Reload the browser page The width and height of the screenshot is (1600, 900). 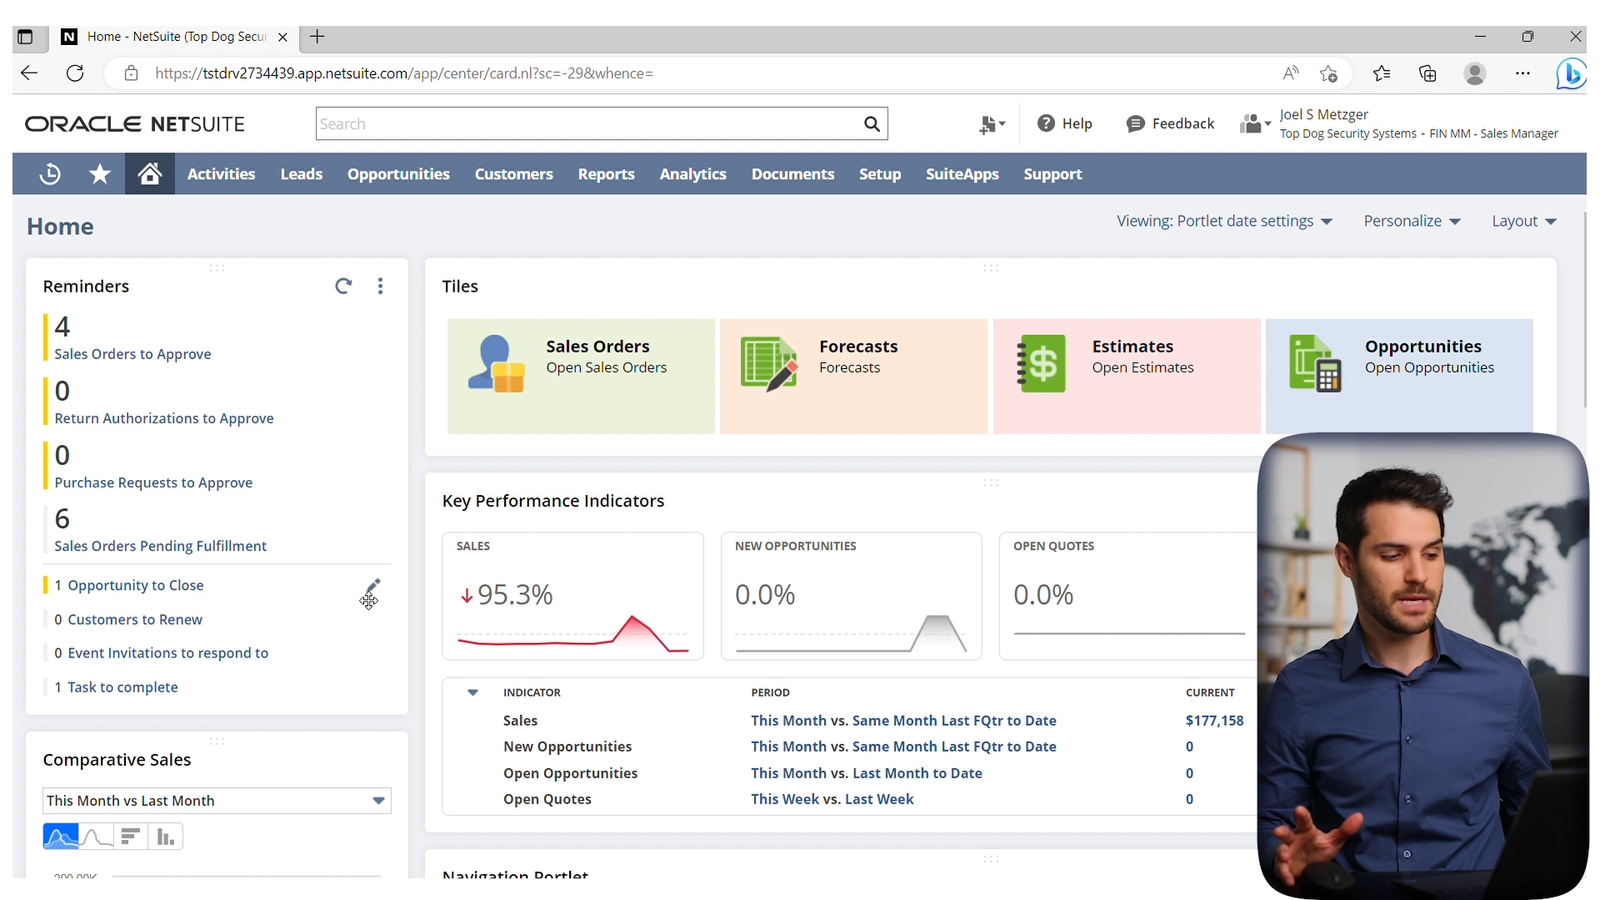(75, 73)
